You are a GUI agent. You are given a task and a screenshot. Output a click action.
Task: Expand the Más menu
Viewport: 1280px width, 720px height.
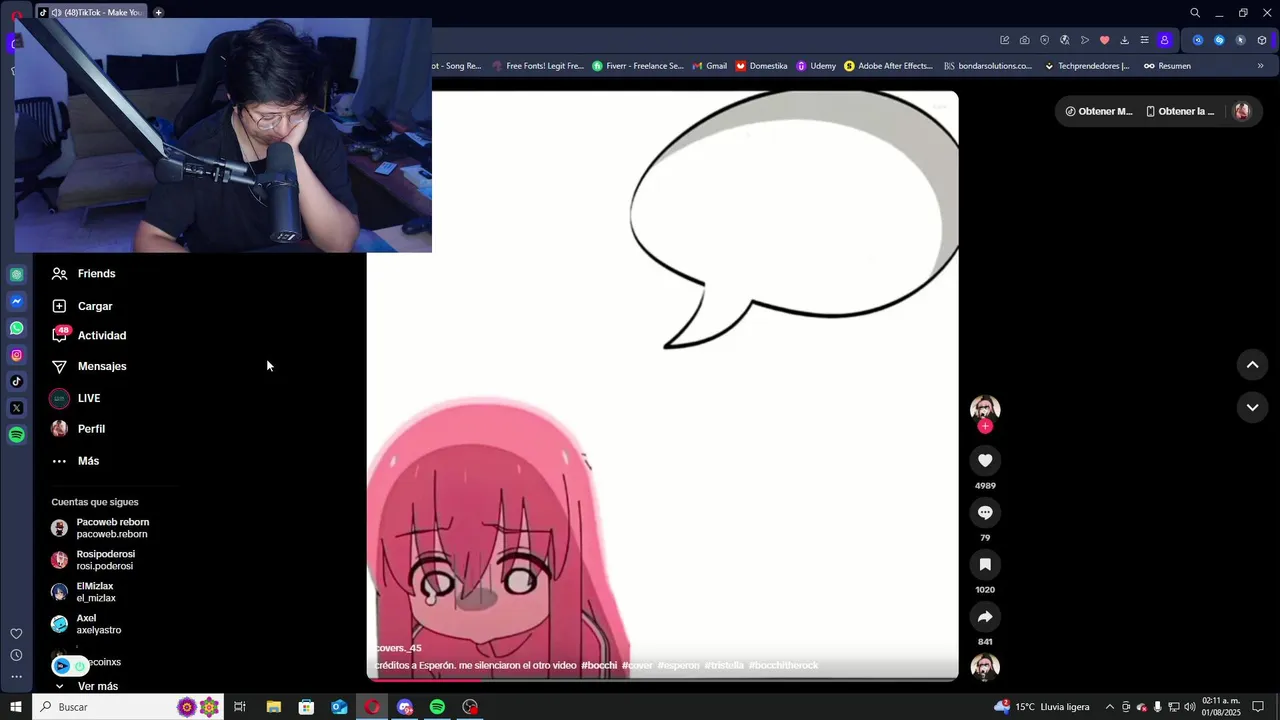(75, 461)
